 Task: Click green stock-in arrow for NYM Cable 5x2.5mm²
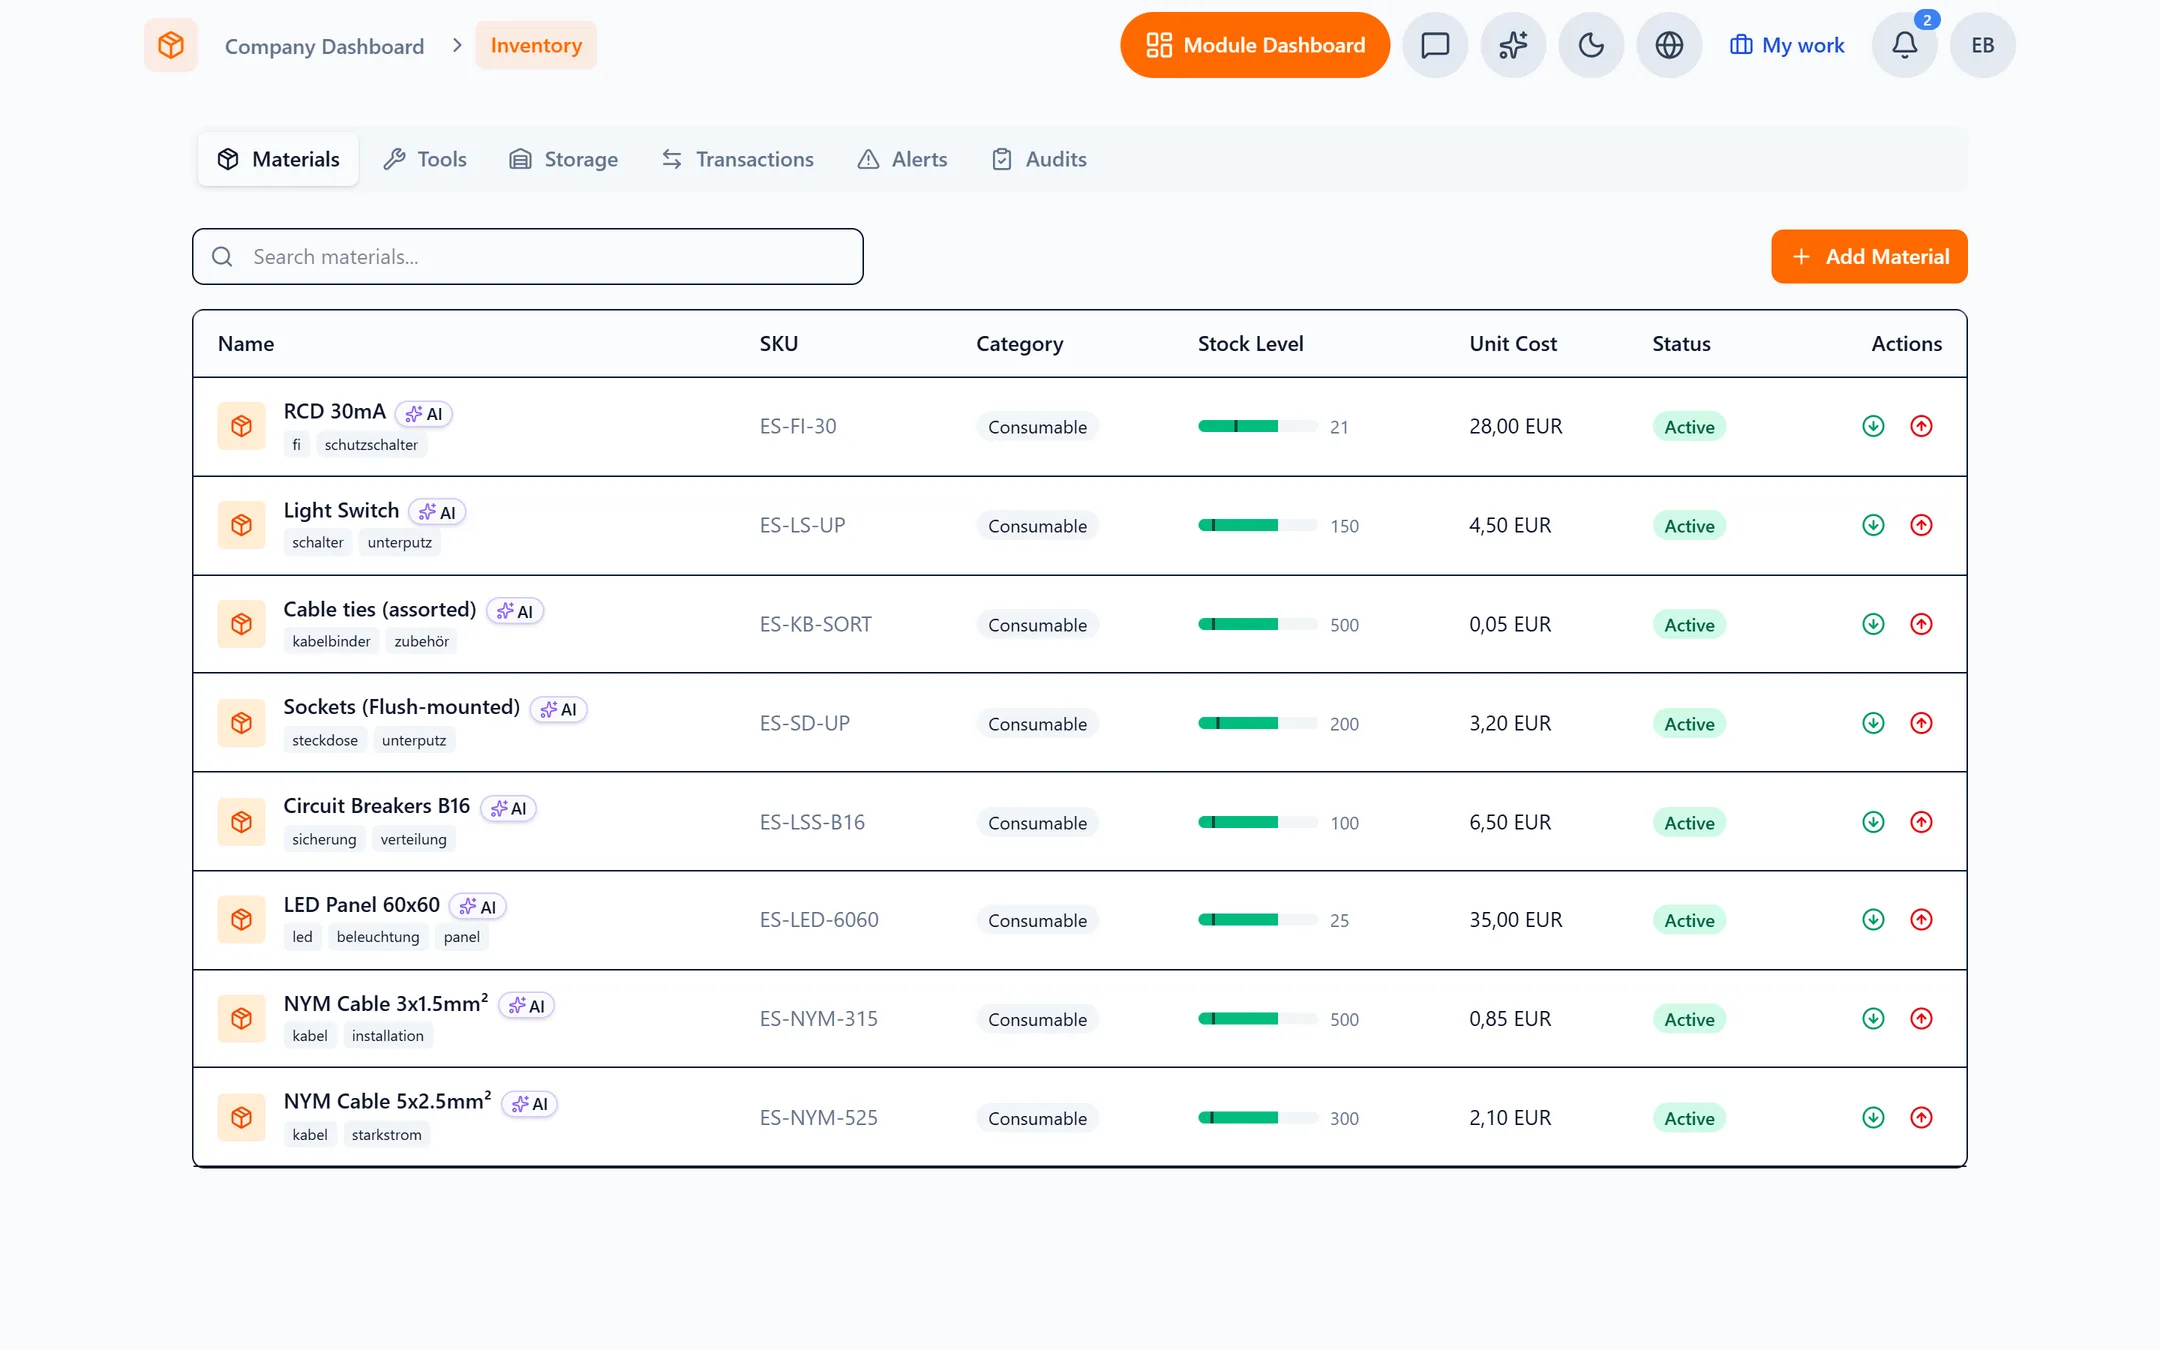click(1874, 1117)
